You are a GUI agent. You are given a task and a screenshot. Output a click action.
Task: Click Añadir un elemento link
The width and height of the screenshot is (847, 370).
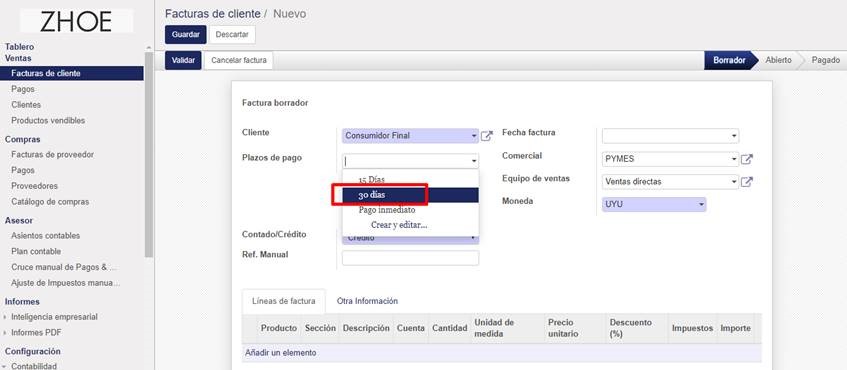pyautogui.click(x=280, y=353)
